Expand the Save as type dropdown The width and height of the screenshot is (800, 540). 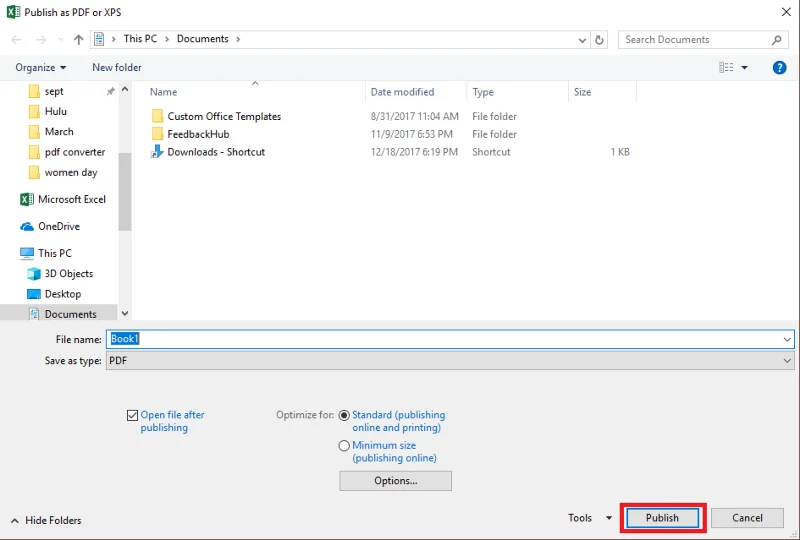787,361
